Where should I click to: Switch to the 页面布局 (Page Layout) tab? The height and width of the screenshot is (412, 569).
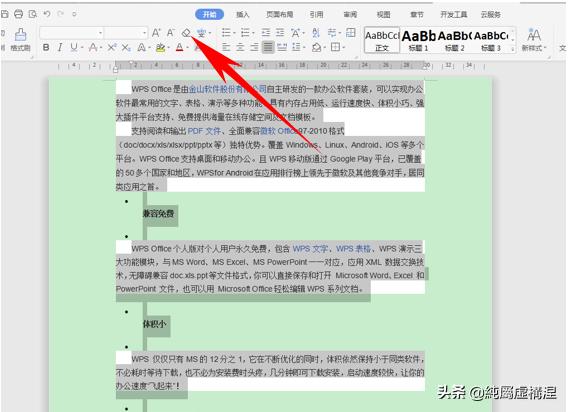[279, 15]
